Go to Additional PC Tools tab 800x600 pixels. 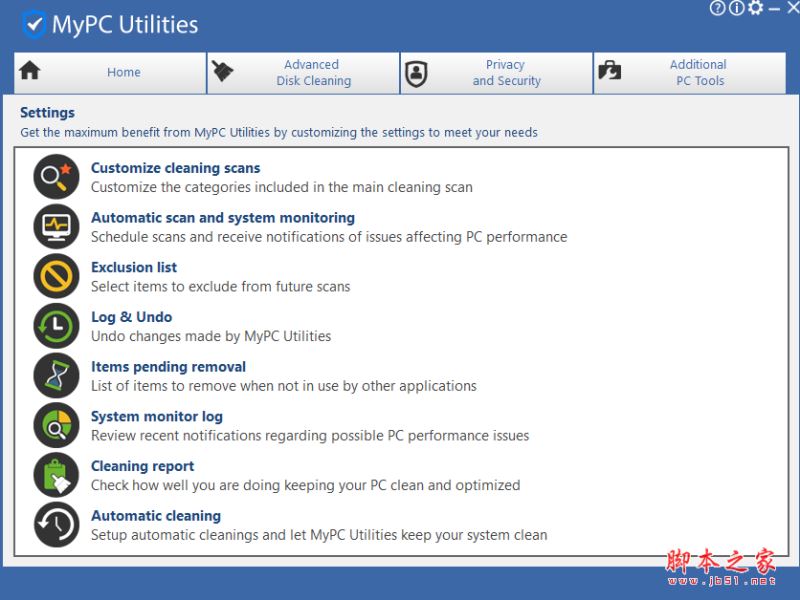tap(690, 72)
